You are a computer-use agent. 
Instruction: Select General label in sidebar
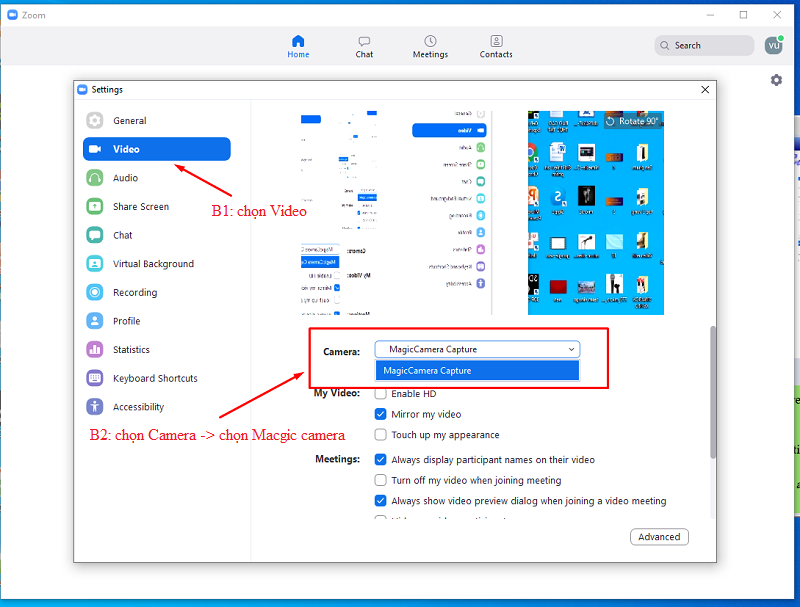pos(130,120)
